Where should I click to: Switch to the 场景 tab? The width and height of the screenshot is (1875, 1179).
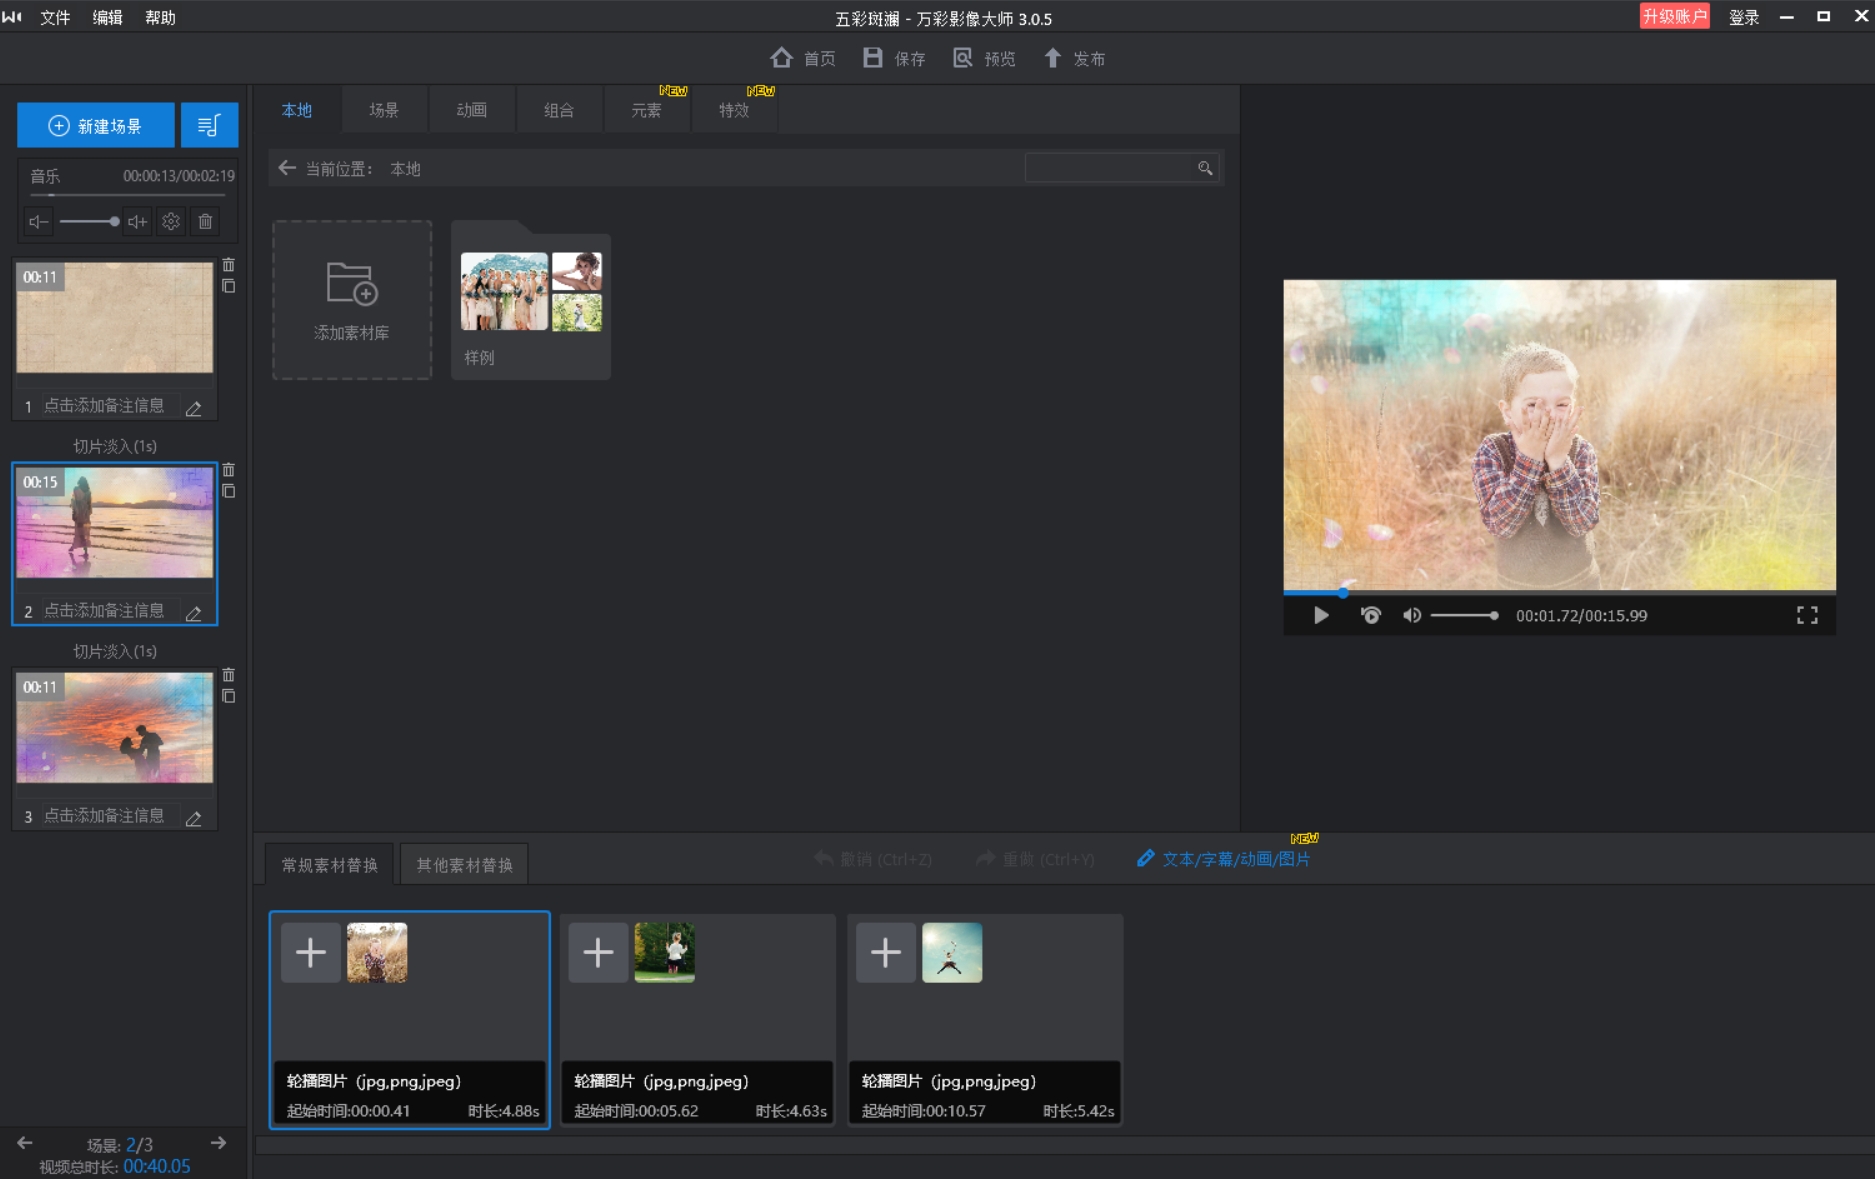tap(384, 110)
